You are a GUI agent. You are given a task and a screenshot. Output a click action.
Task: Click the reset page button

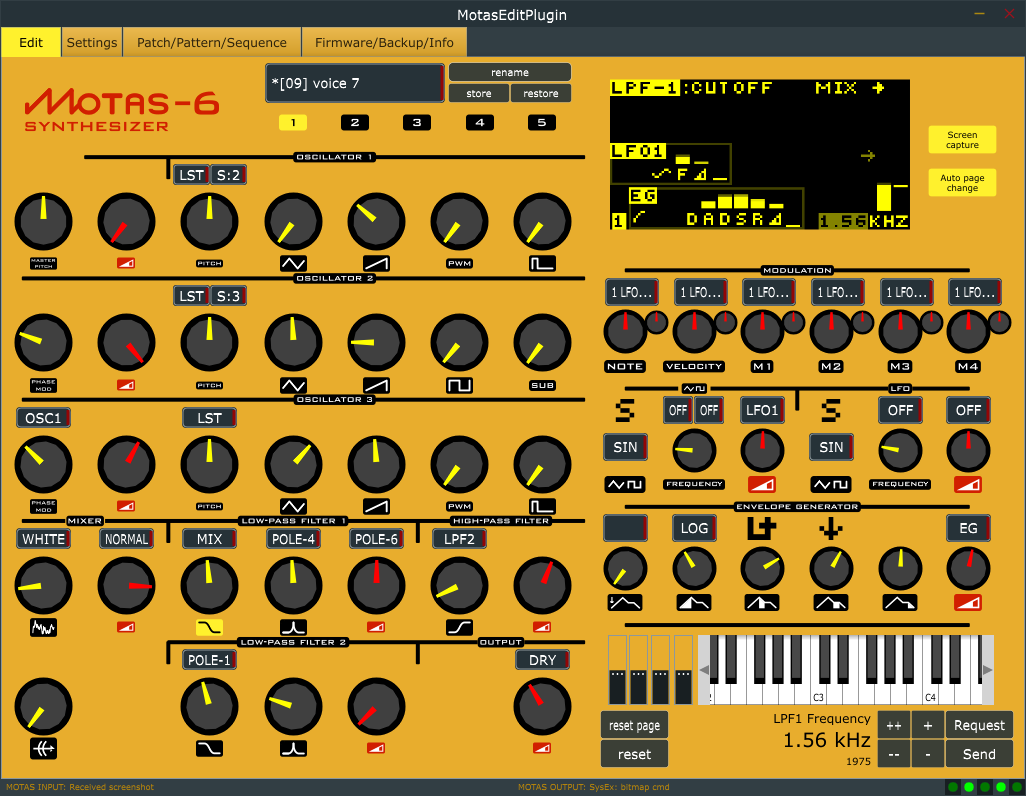(634, 725)
